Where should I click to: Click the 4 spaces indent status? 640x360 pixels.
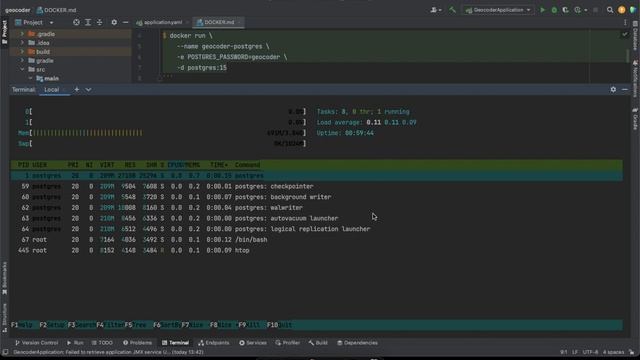(613, 352)
